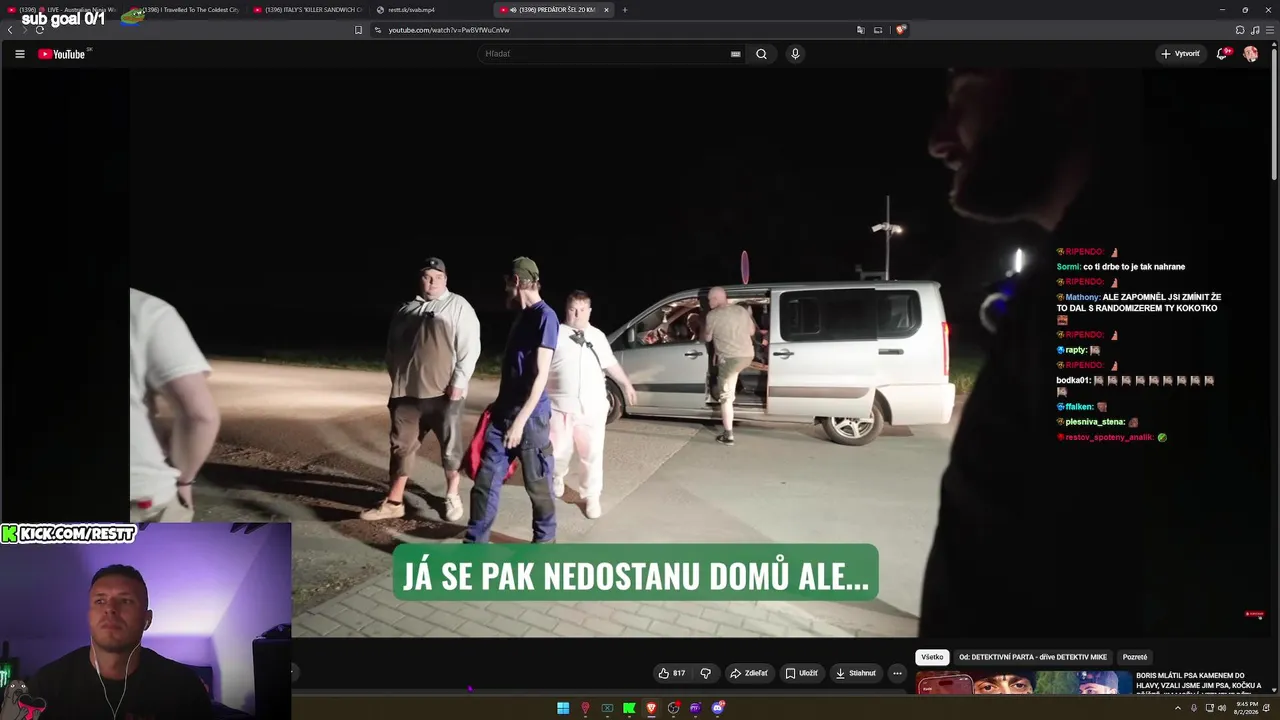
Task: Share the video via Zdieľať
Action: coord(749,673)
